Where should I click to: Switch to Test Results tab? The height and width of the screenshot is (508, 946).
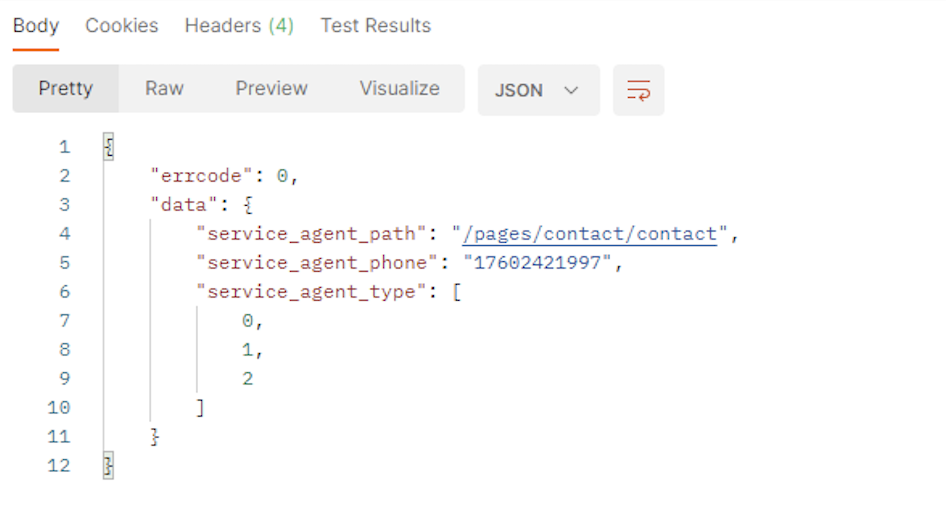[x=376, y=26]
